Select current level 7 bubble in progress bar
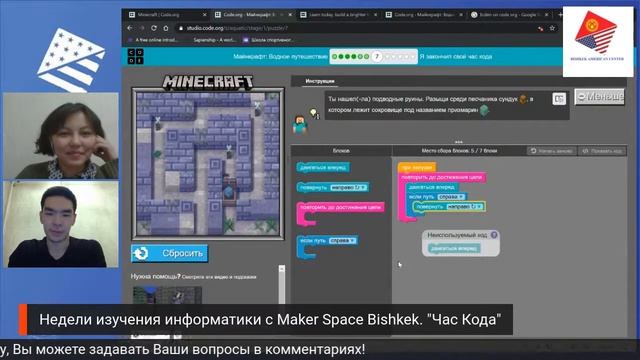The image size is (640, 360). [377, 57]
